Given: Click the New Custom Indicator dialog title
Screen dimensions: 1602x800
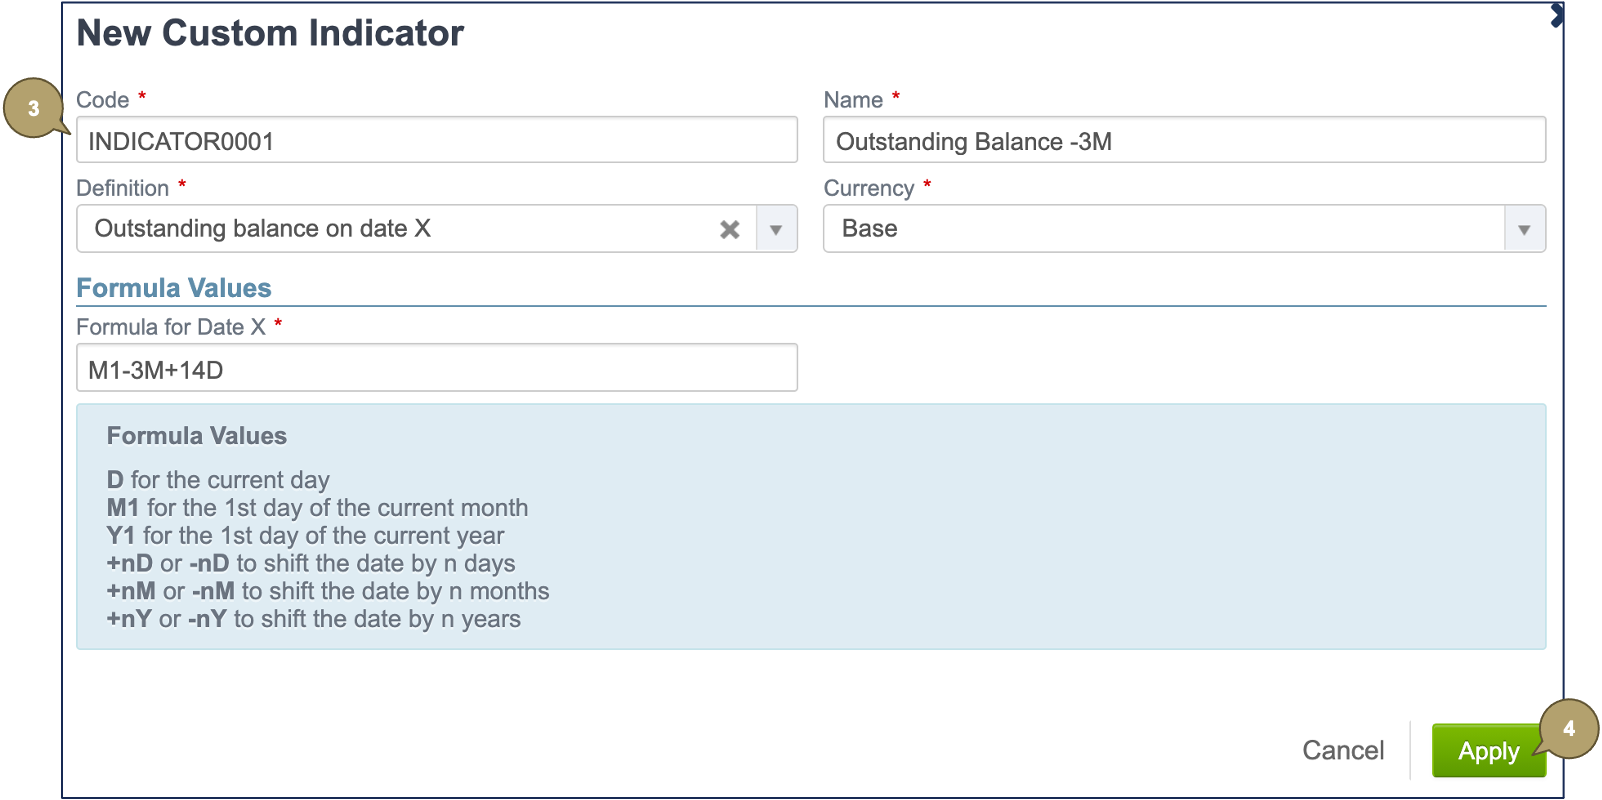Looking at the screenshot, I should pos(271,33).
